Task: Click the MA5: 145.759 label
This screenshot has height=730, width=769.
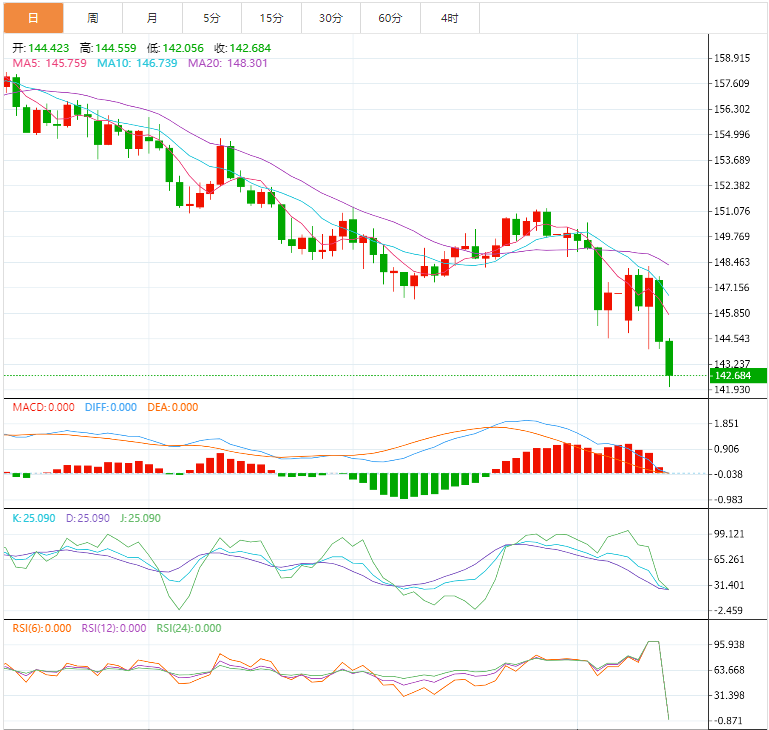Action: click(50, 63)
